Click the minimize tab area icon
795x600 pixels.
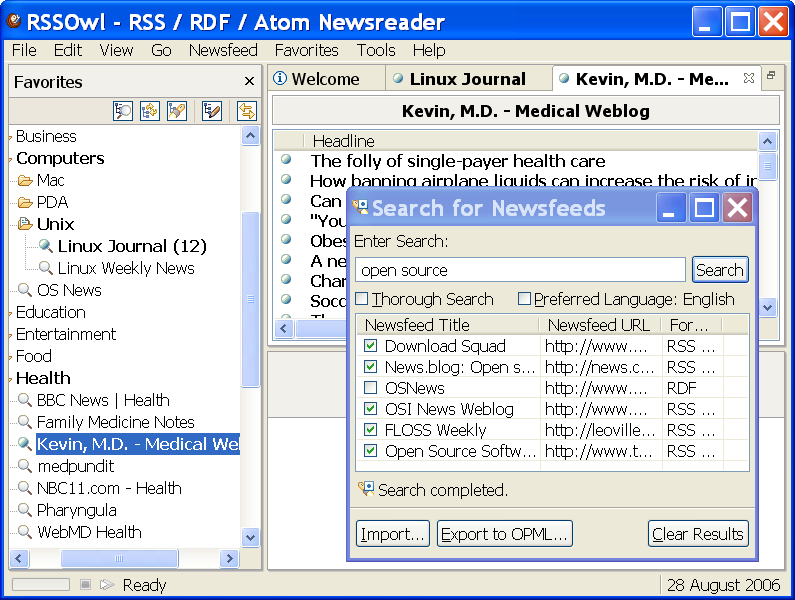[771, 75]
